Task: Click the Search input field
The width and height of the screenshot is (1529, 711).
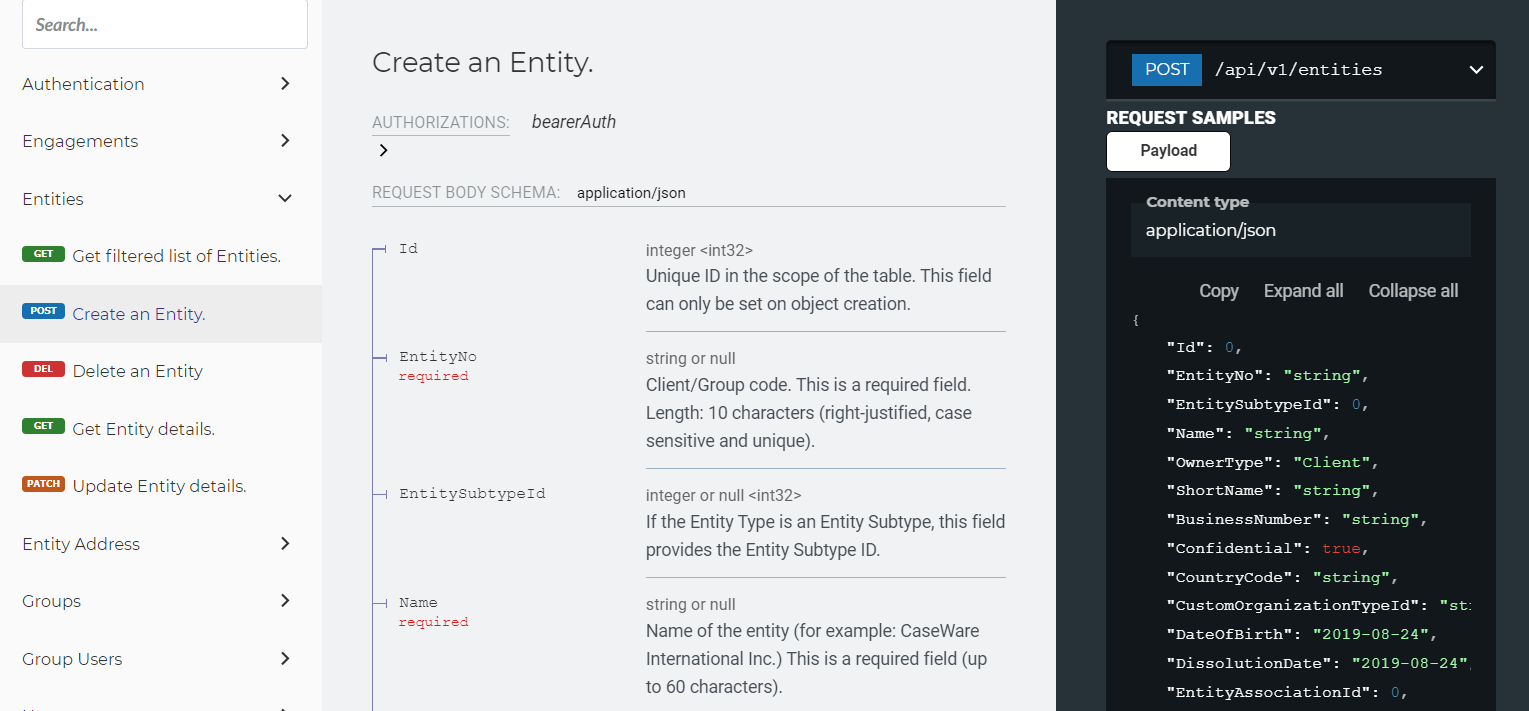Action: pyautogui.click(x=164, y=25)
